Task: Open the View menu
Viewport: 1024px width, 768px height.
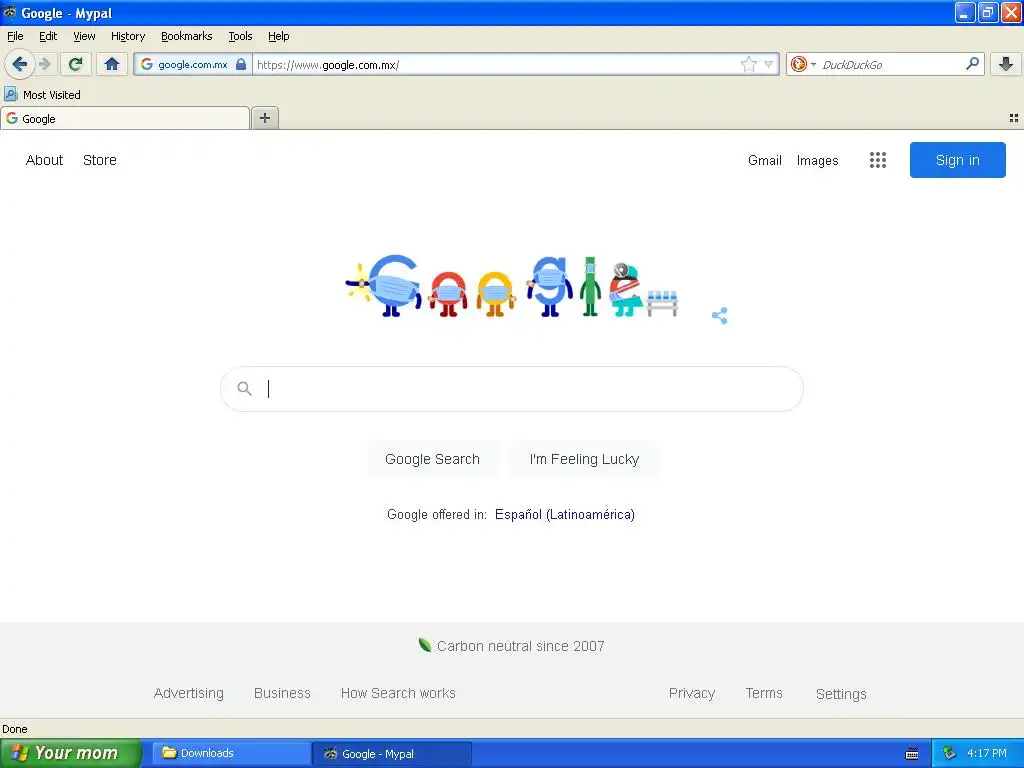Action: (84, 36)
